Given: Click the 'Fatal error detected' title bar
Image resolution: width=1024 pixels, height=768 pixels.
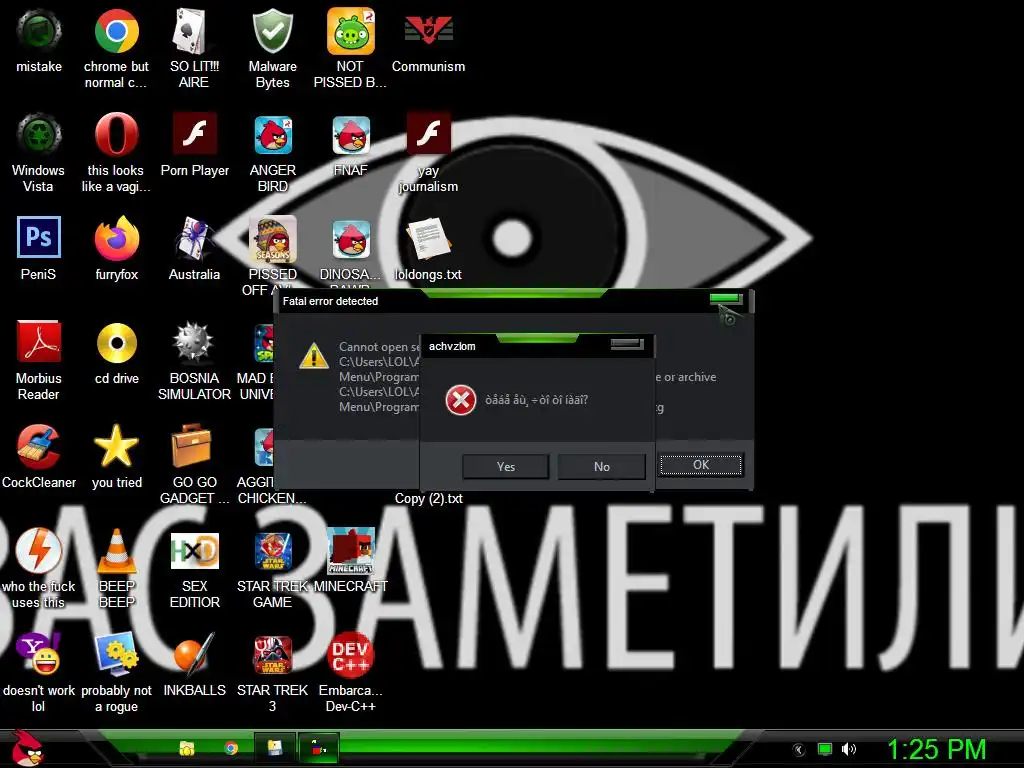Looking at the screenshot, I should click(x=513, y=301).
